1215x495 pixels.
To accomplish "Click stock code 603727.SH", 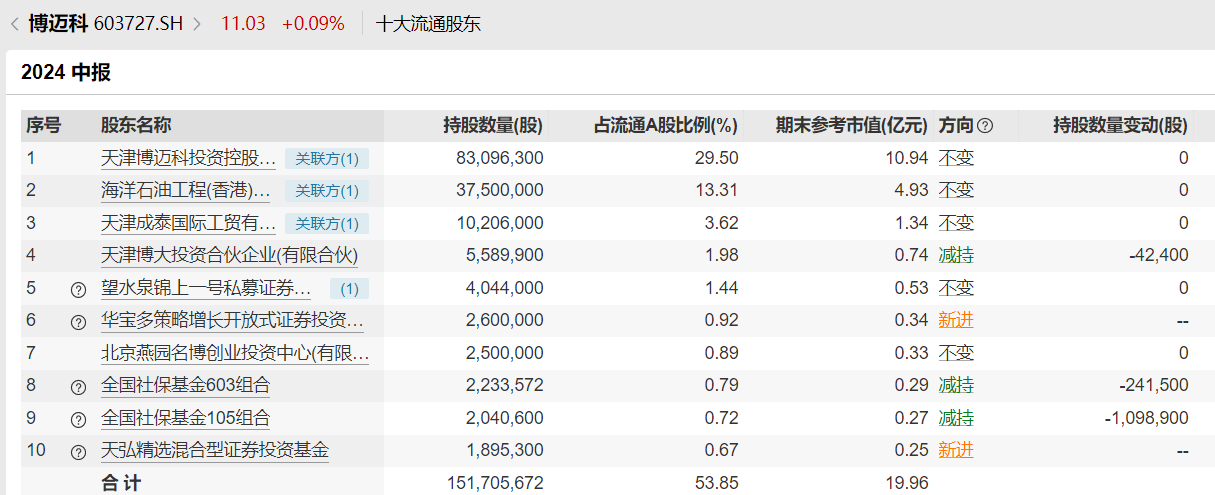I will point(138,23).
